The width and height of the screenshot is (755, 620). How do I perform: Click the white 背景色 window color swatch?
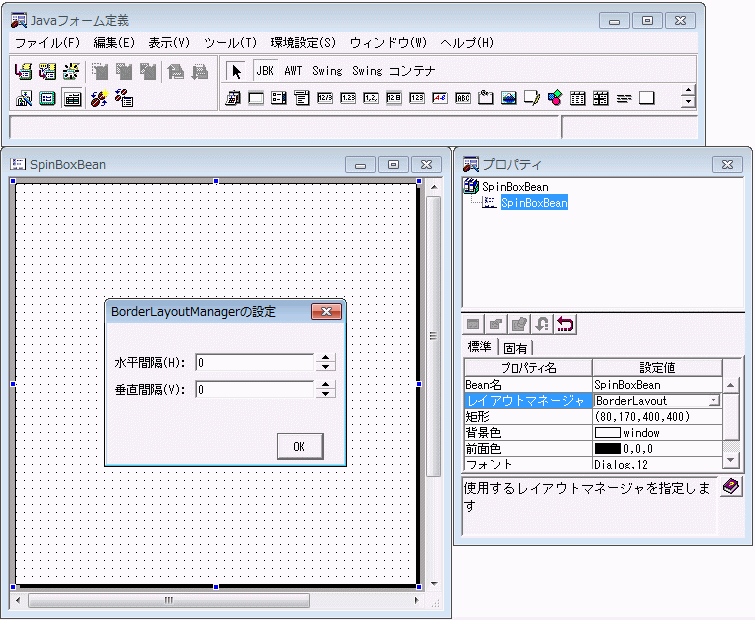tap(607, 432)
